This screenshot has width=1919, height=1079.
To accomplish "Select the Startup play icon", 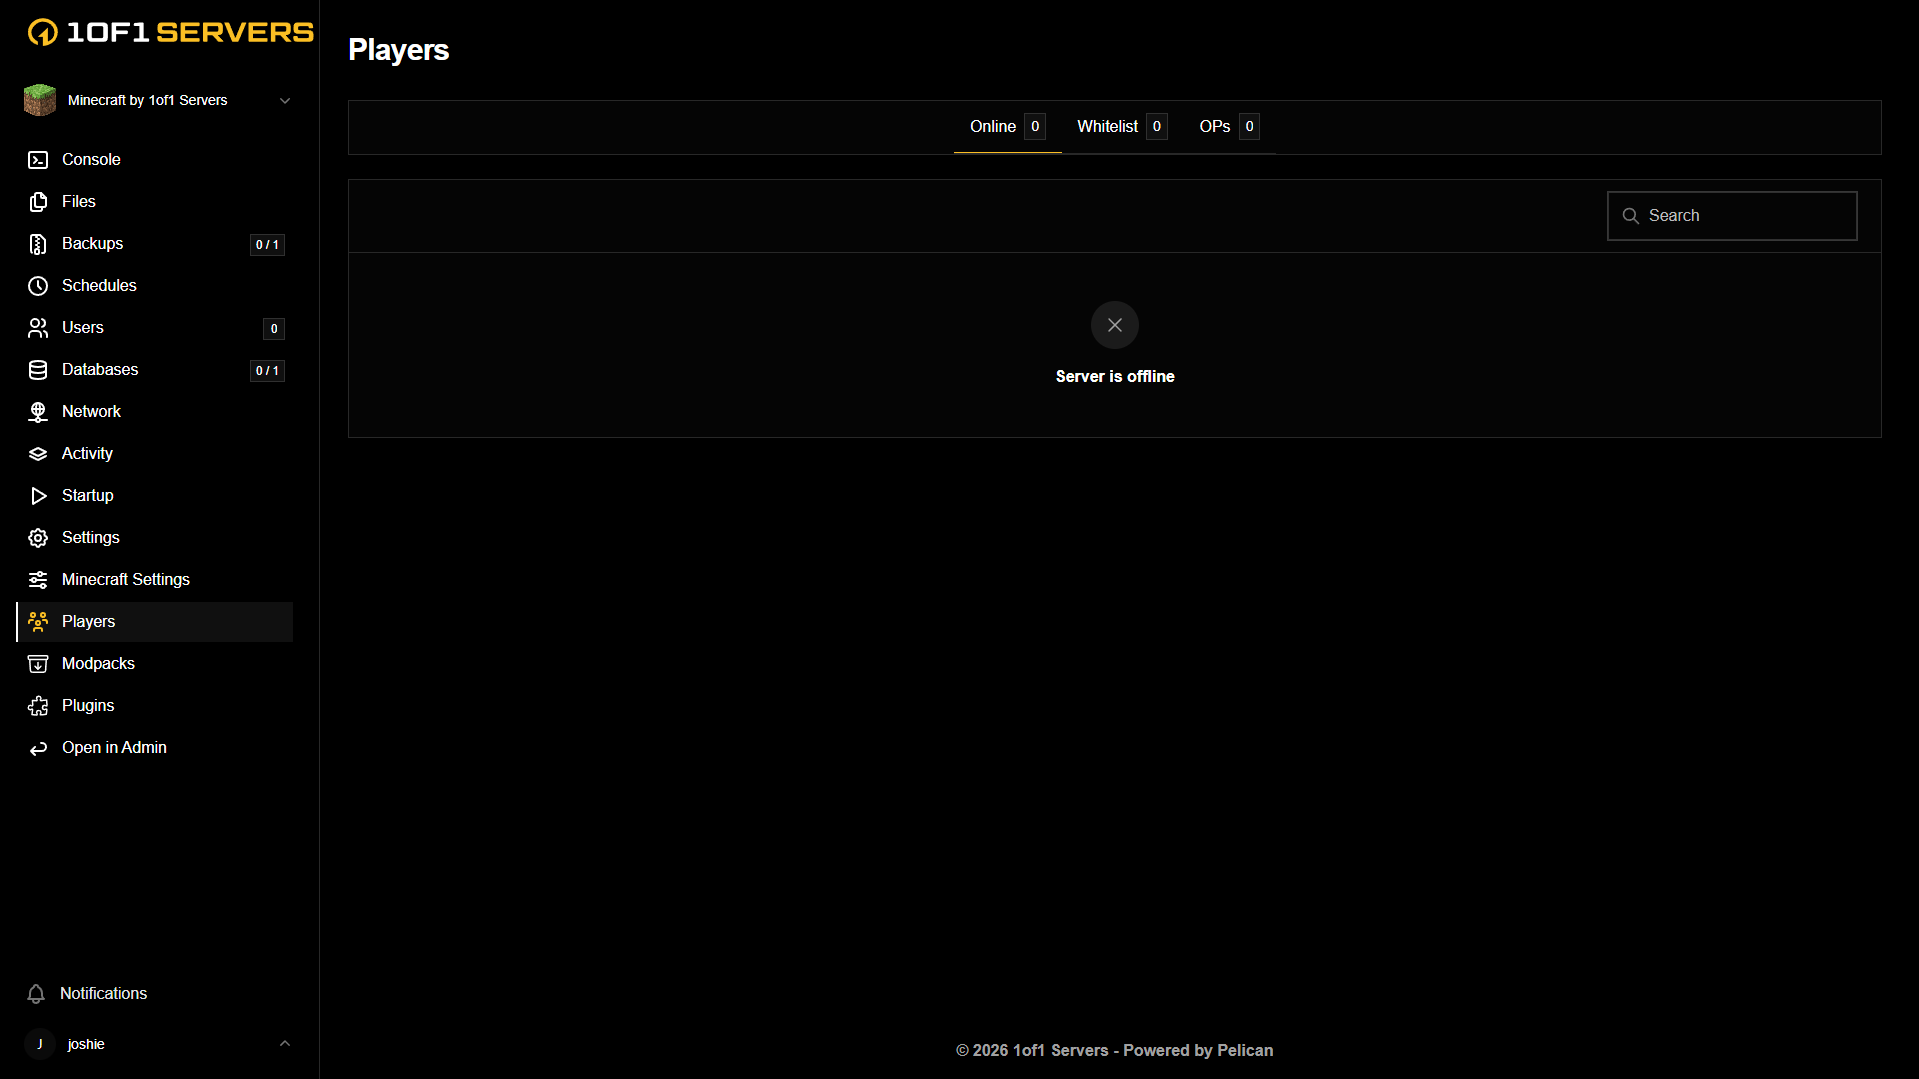I will click(38, 496).
